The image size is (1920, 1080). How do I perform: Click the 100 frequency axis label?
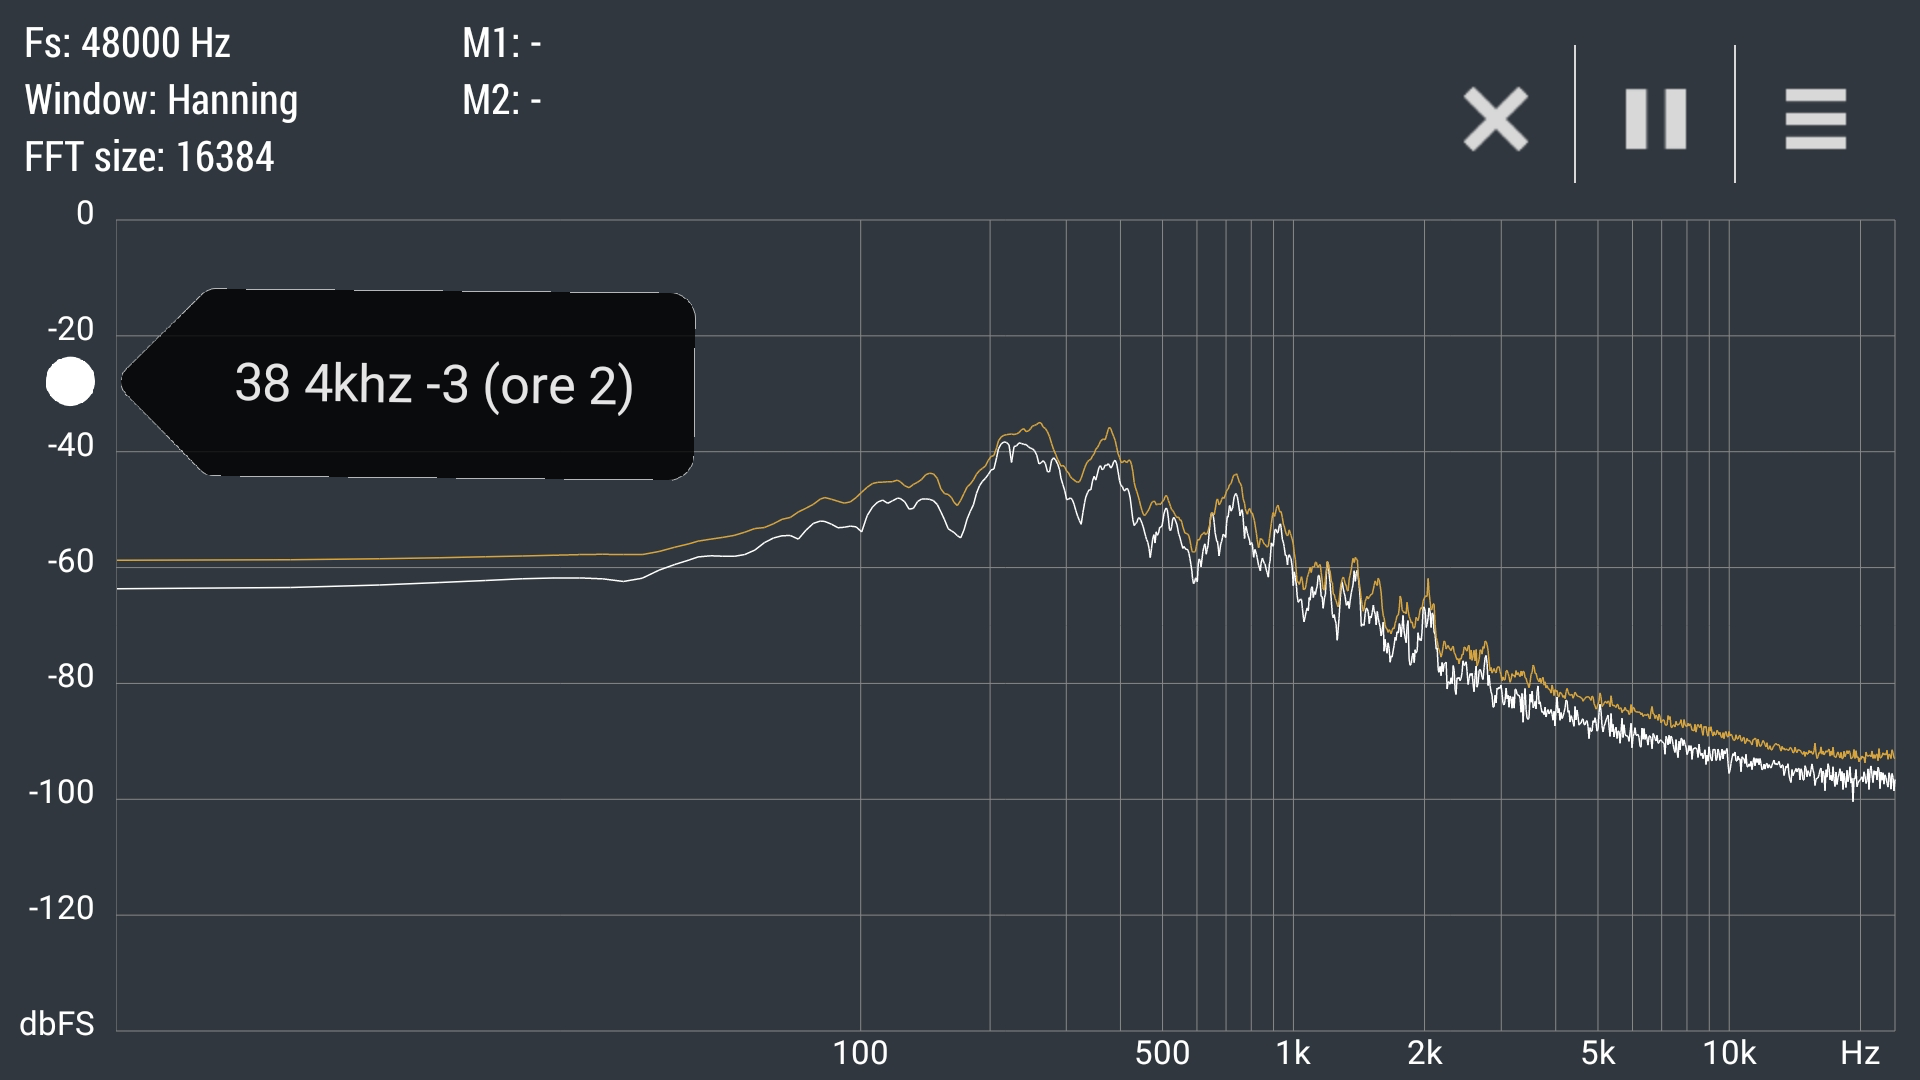pyautogui.click(x=860, y=1053)
